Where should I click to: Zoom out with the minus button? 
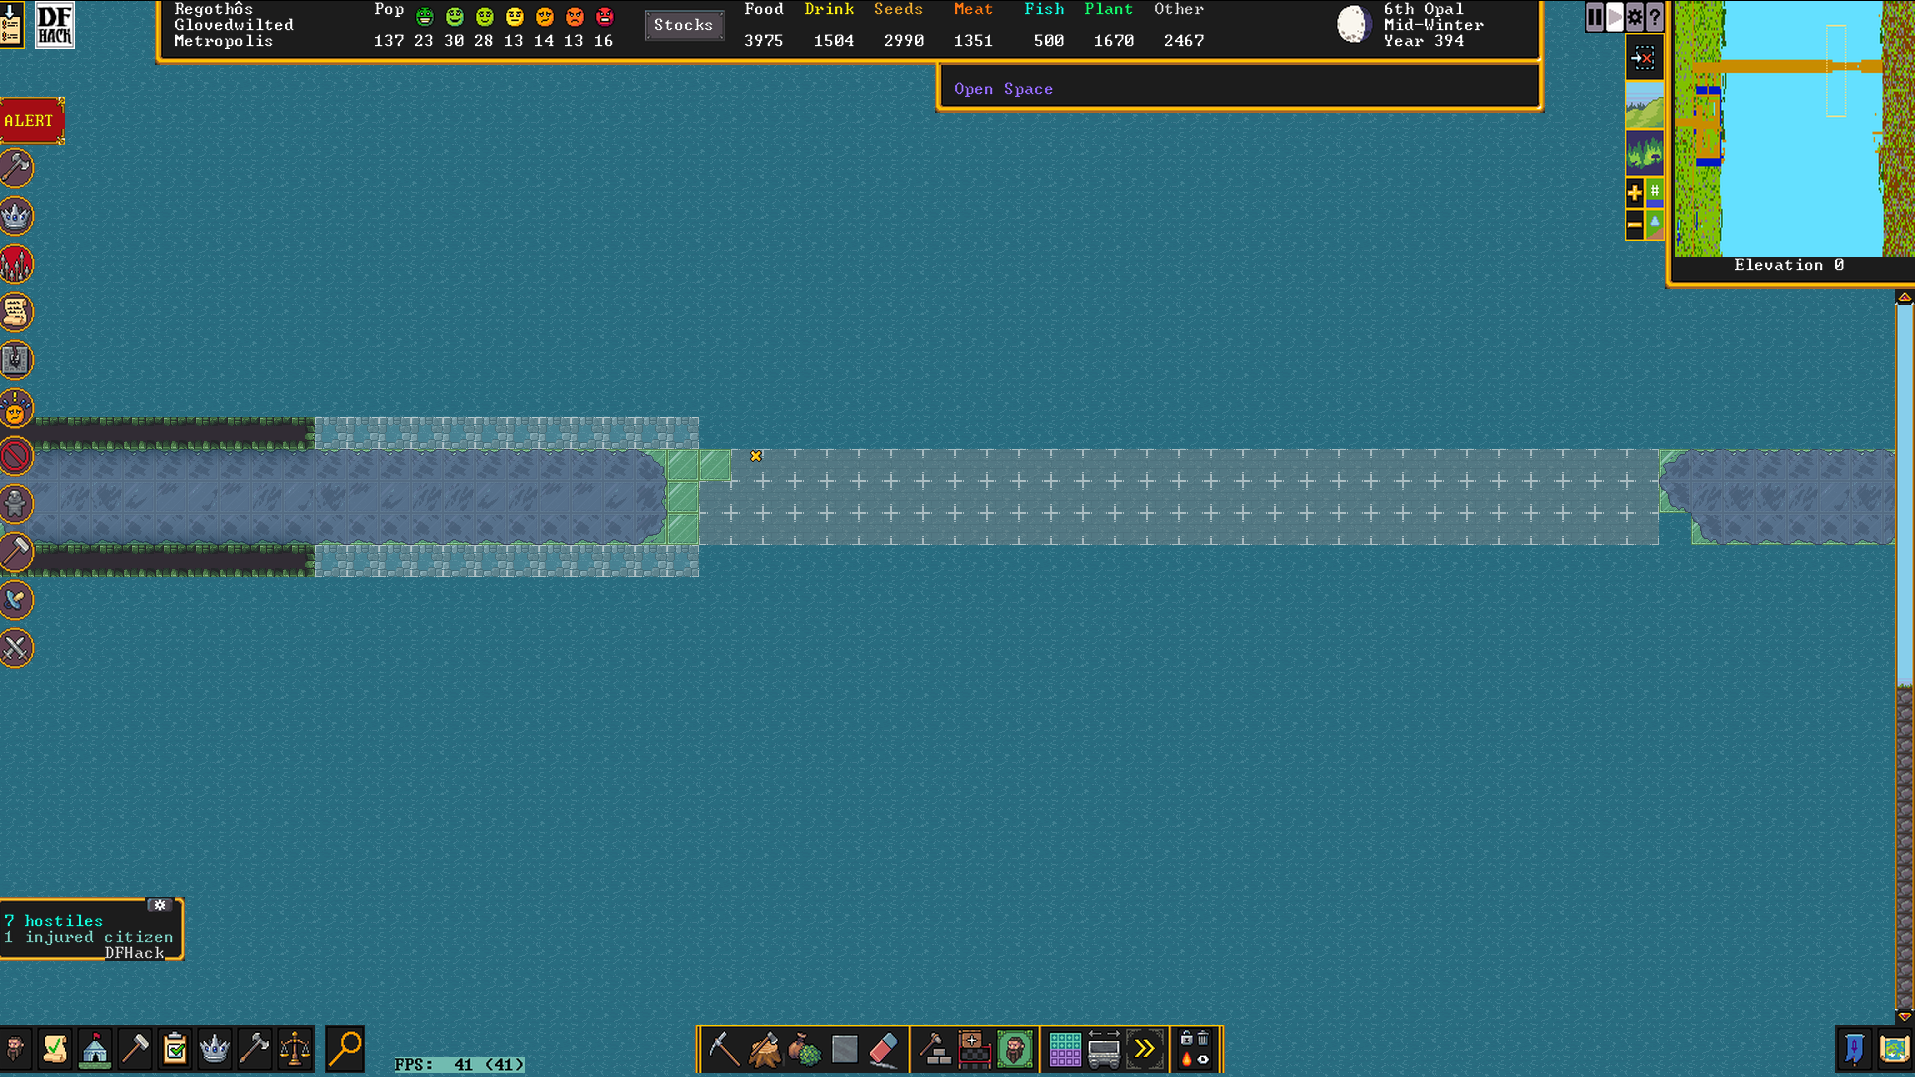pyautogui.click(x=1635, y=225)
